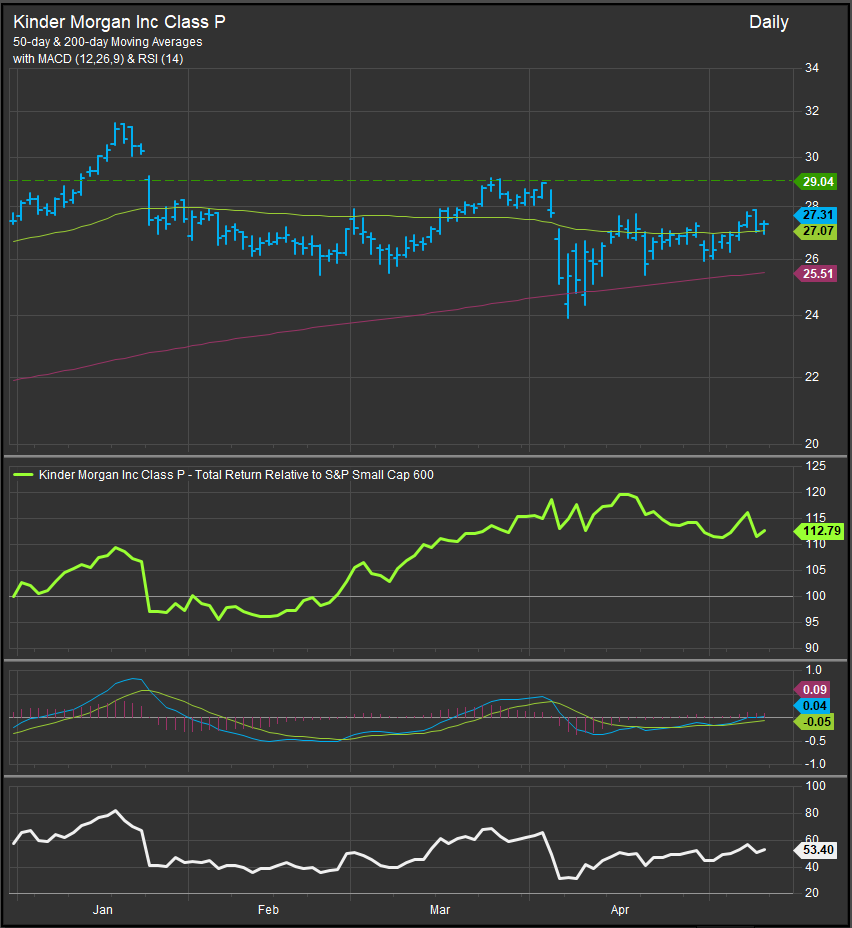Click the 53.40 RSI value tag

(x=816, y=850)
